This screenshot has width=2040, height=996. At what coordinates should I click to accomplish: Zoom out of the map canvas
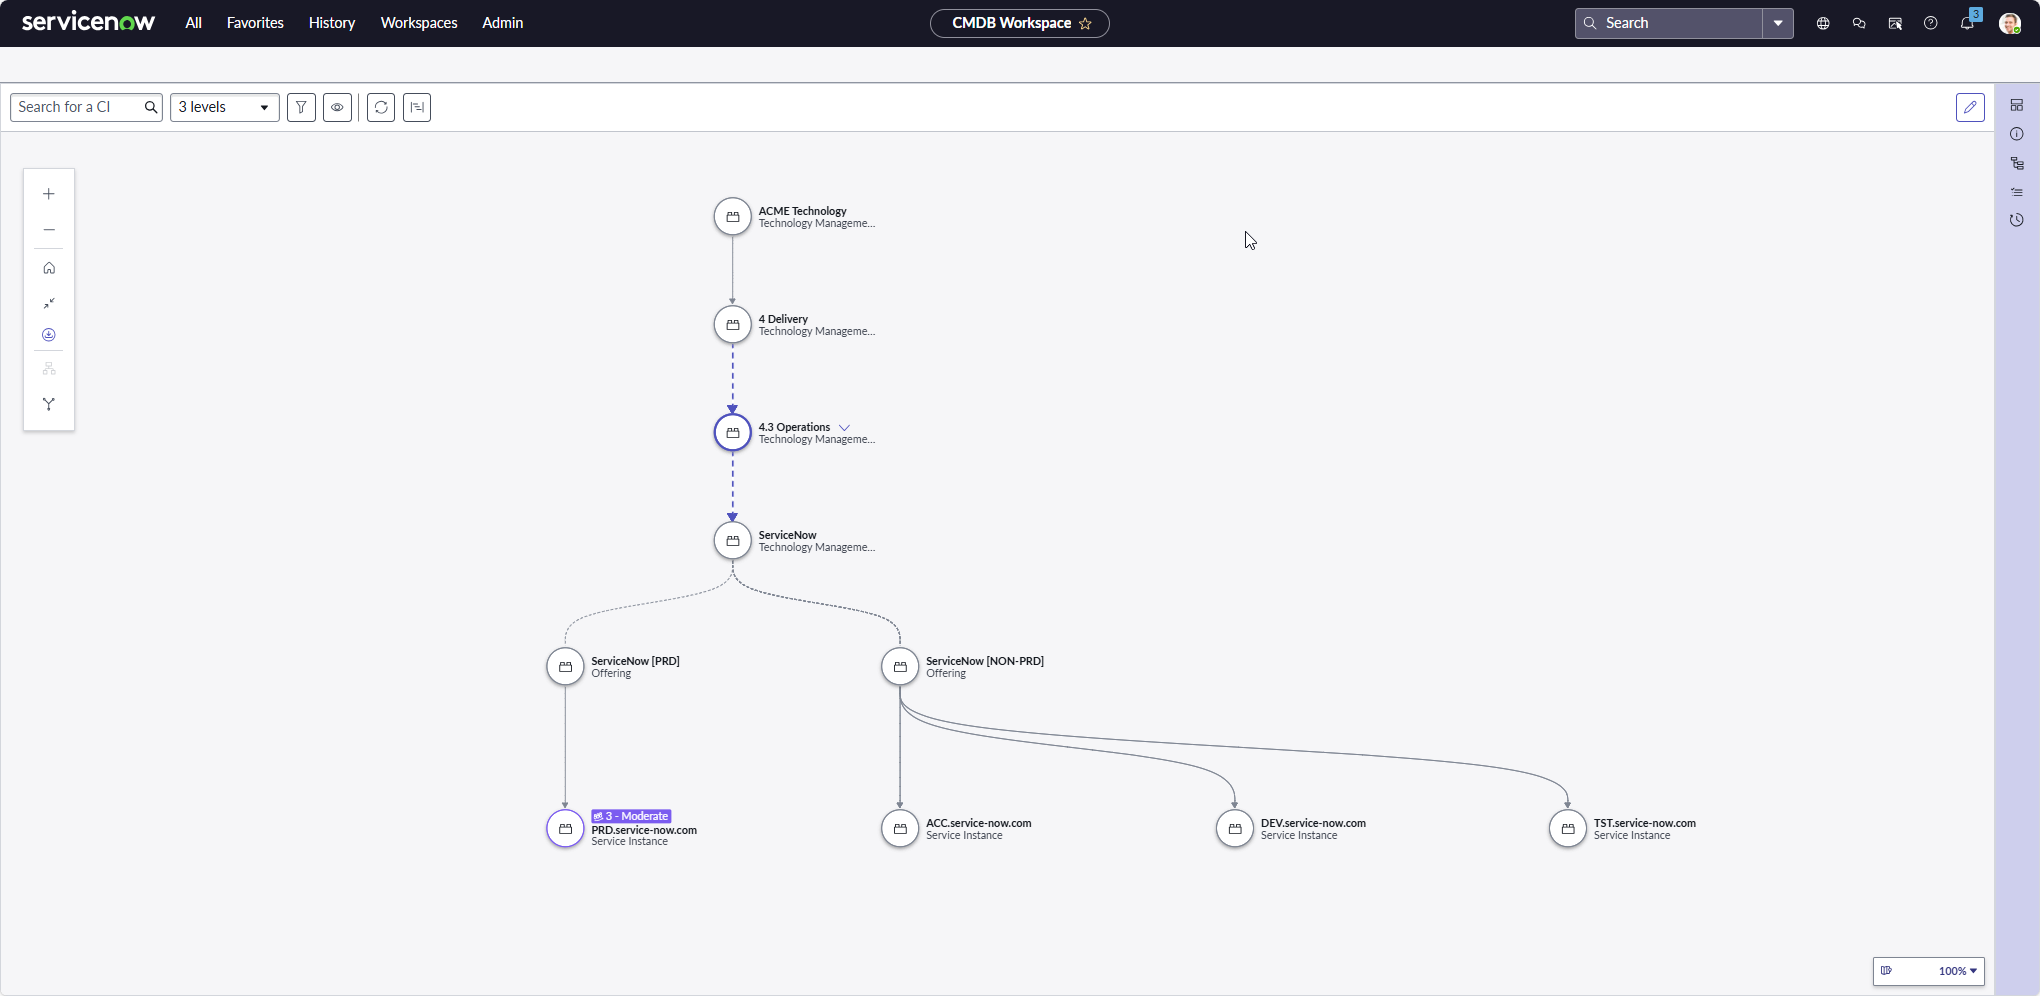point(48,230)
